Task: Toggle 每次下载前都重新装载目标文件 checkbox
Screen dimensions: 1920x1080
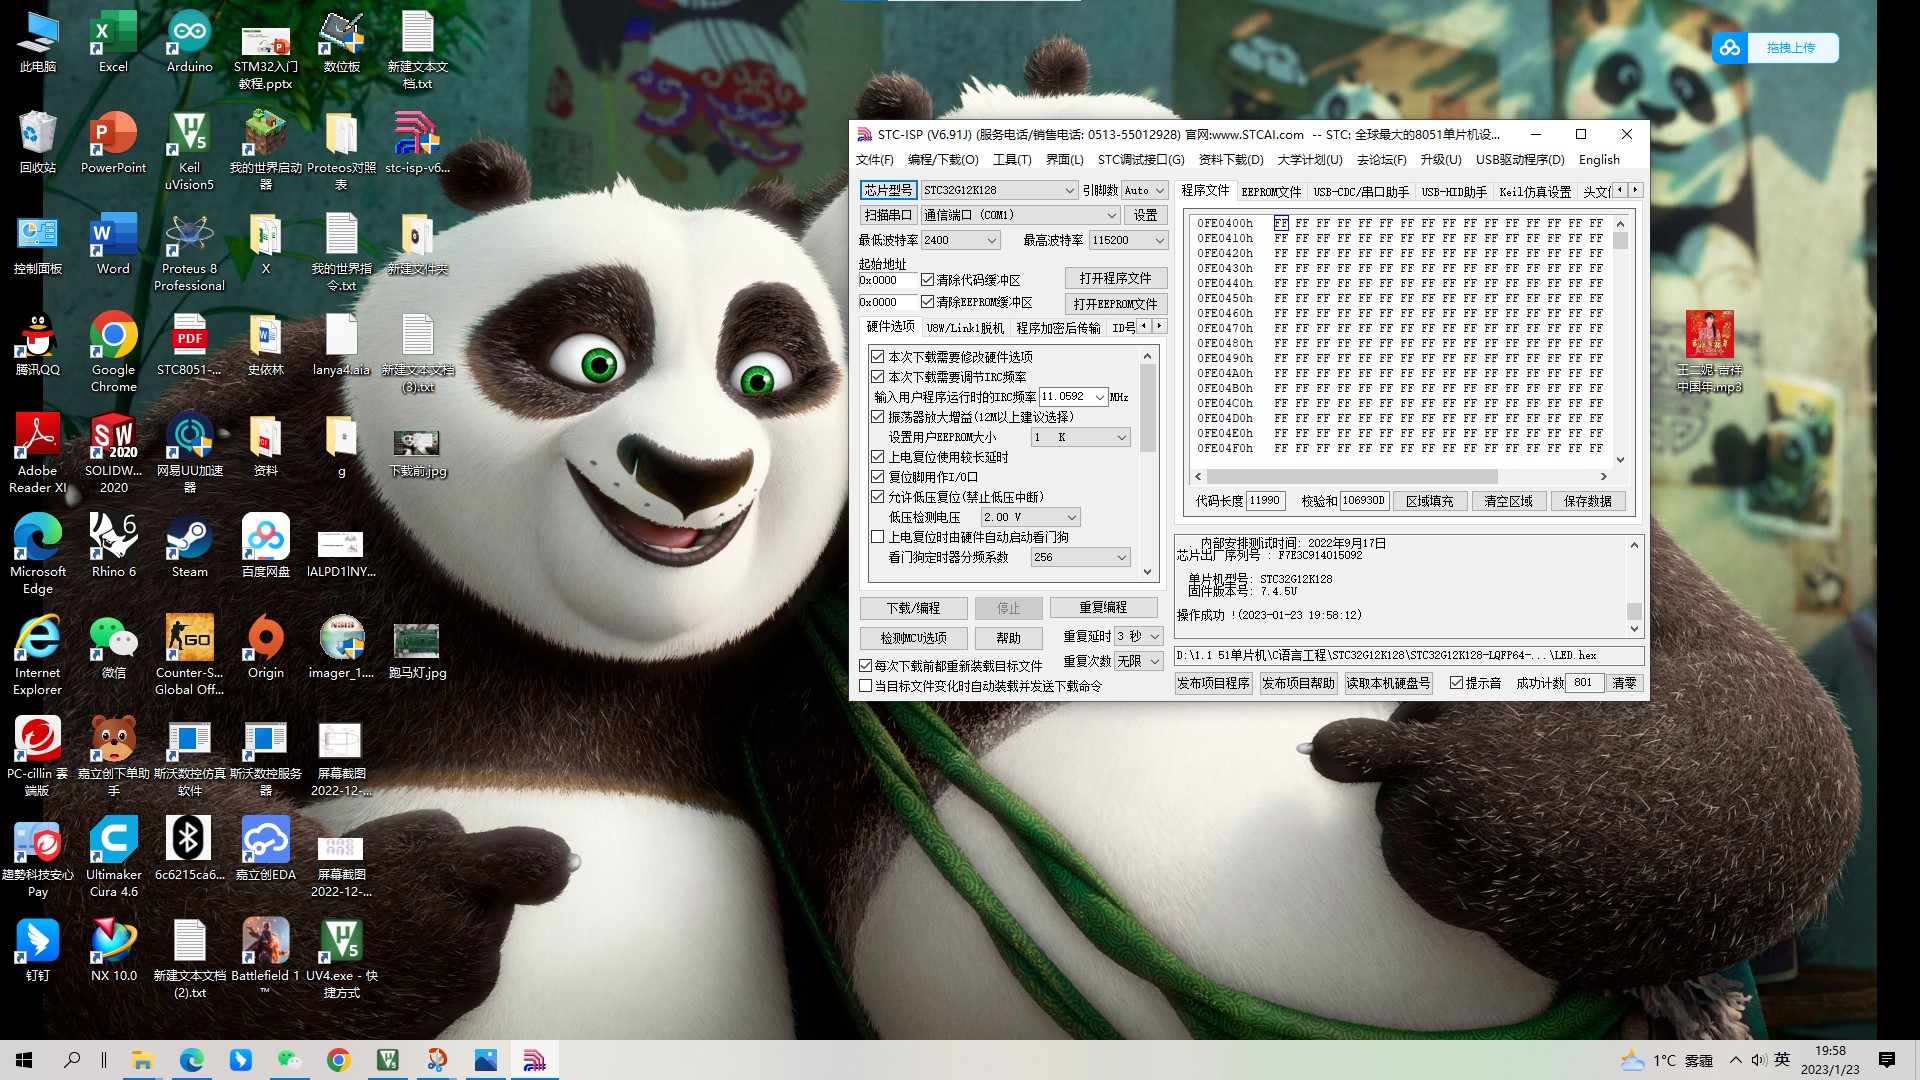Action: point(866,665)
